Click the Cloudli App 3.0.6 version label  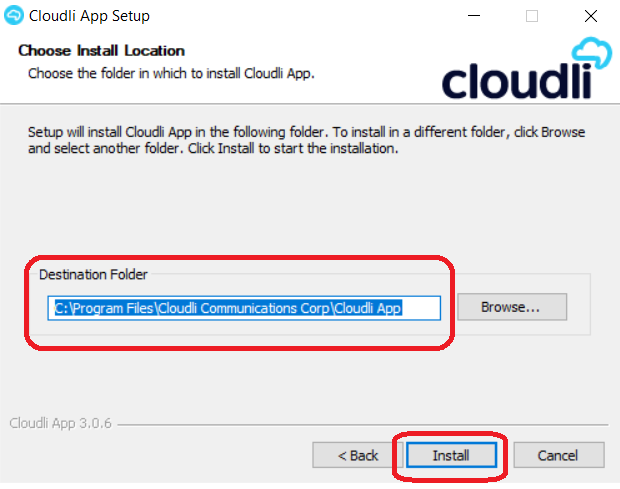(60, 423)
